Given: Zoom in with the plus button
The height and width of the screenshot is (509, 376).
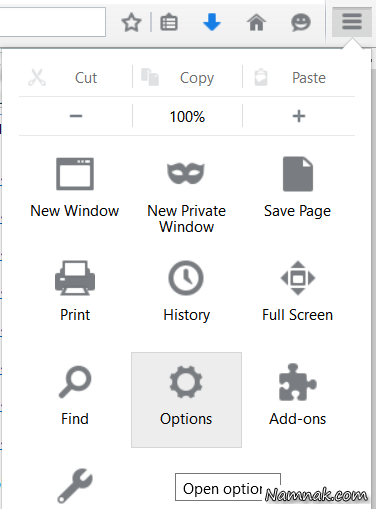Looking at the screenshot, I should click(299, 116).
